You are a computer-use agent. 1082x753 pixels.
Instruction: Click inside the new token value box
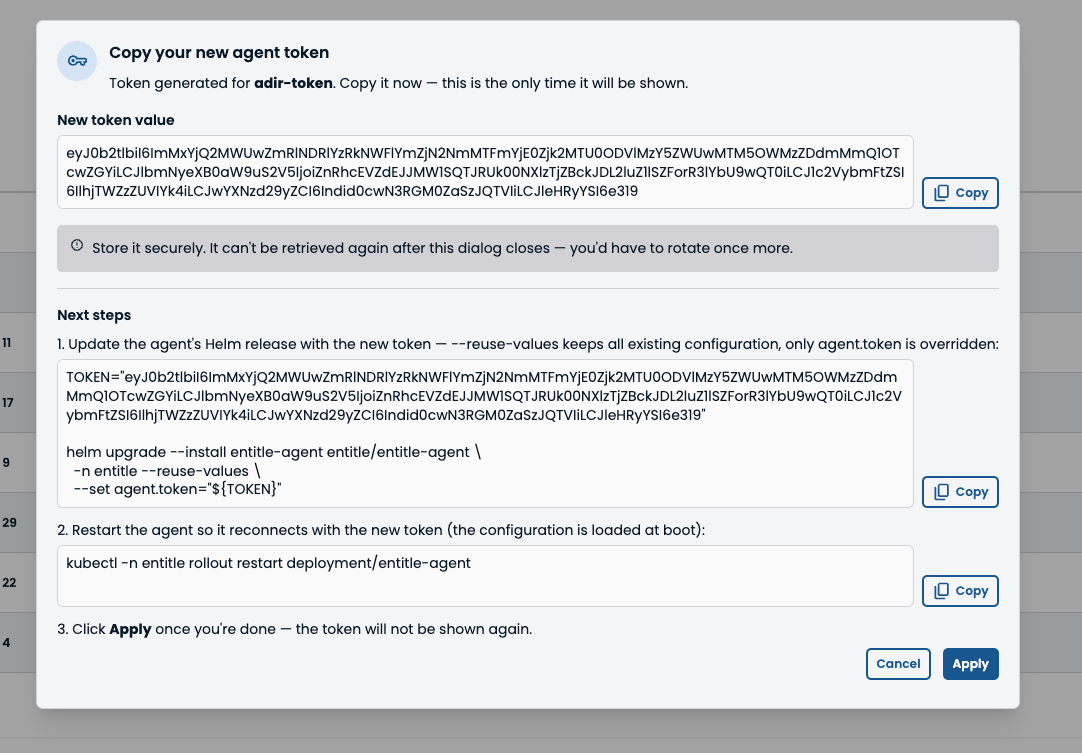pos(485,172)
